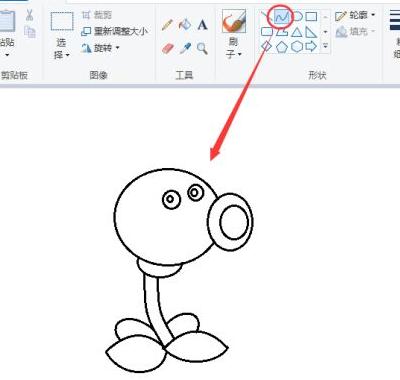Select the Curve shape tool
Viewport: 400px width, 380px height.
click(281, 17)
